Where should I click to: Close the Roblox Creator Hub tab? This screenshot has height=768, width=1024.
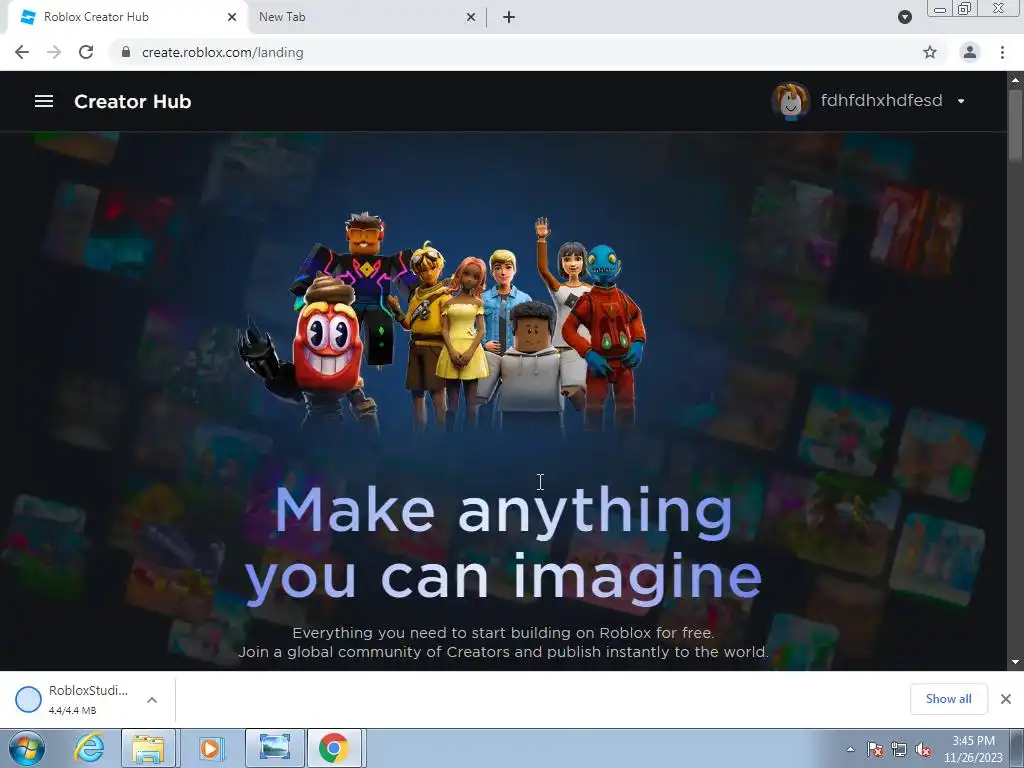232,17
